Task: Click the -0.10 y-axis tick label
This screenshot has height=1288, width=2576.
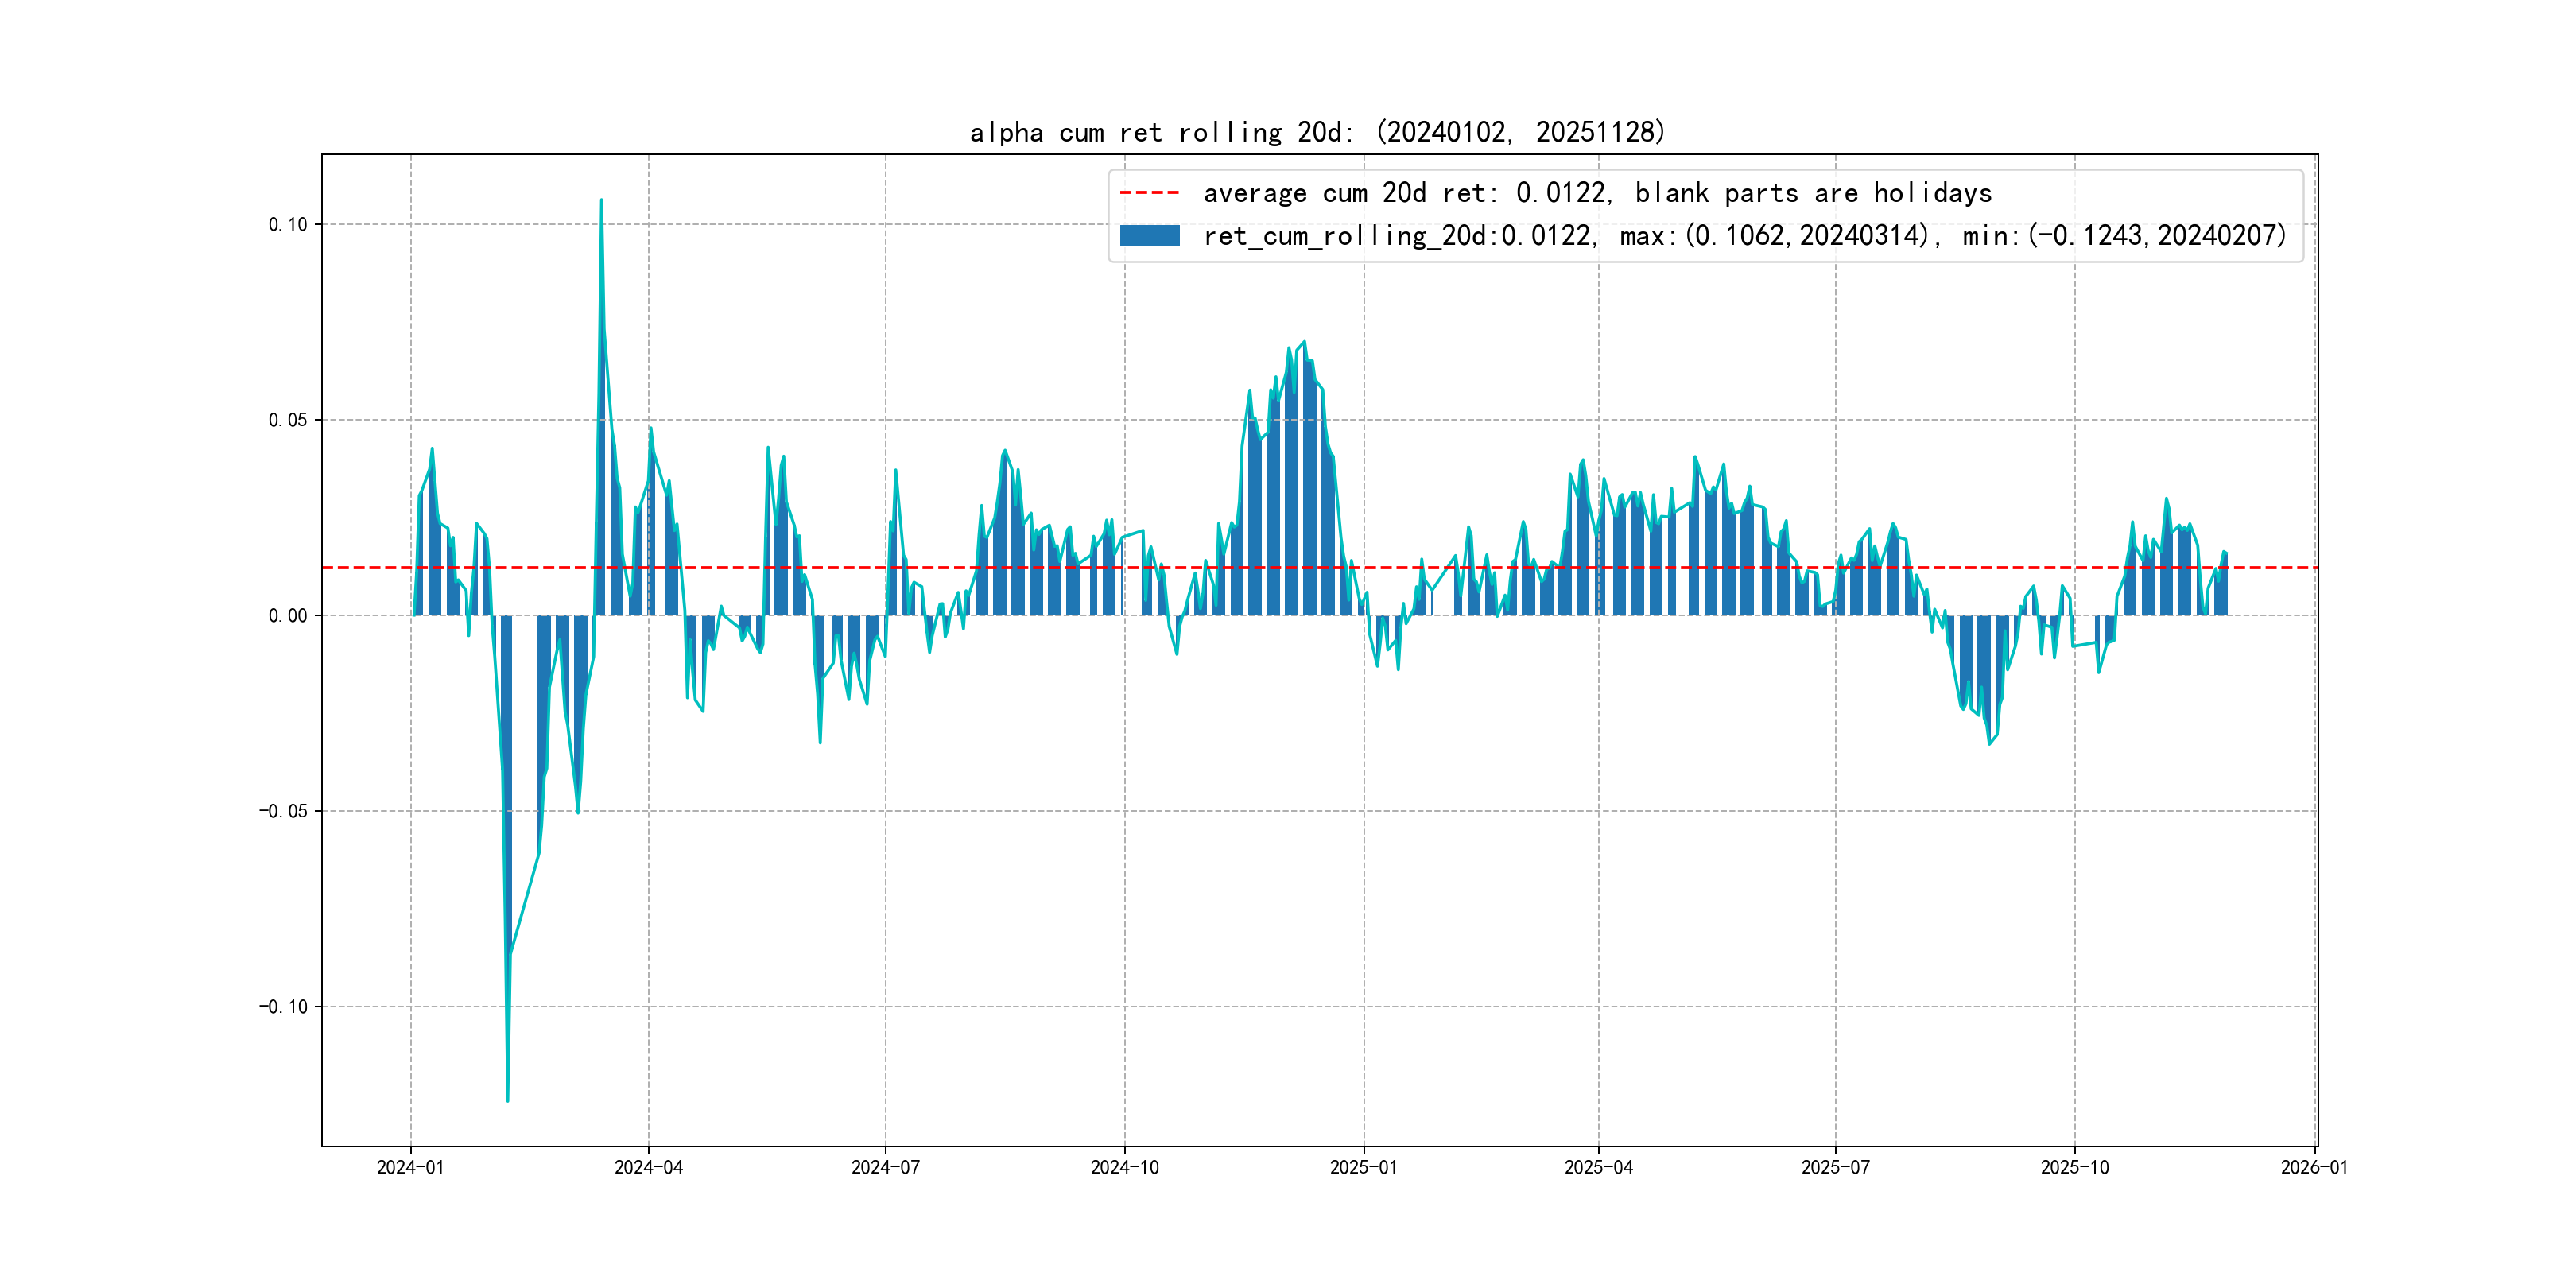Action: (283, 1006)
